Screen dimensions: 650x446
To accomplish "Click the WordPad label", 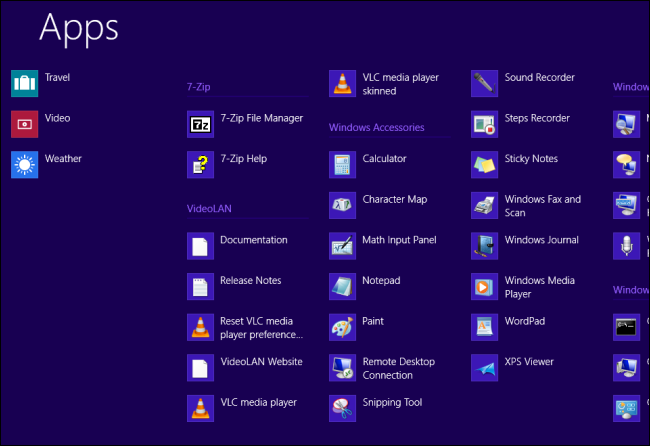I will 524,321.
